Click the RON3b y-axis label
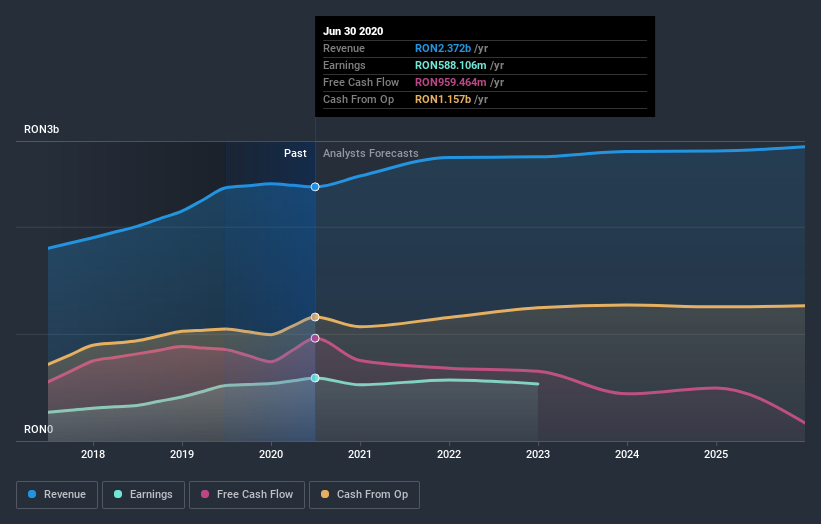 (x=41, y=129)
